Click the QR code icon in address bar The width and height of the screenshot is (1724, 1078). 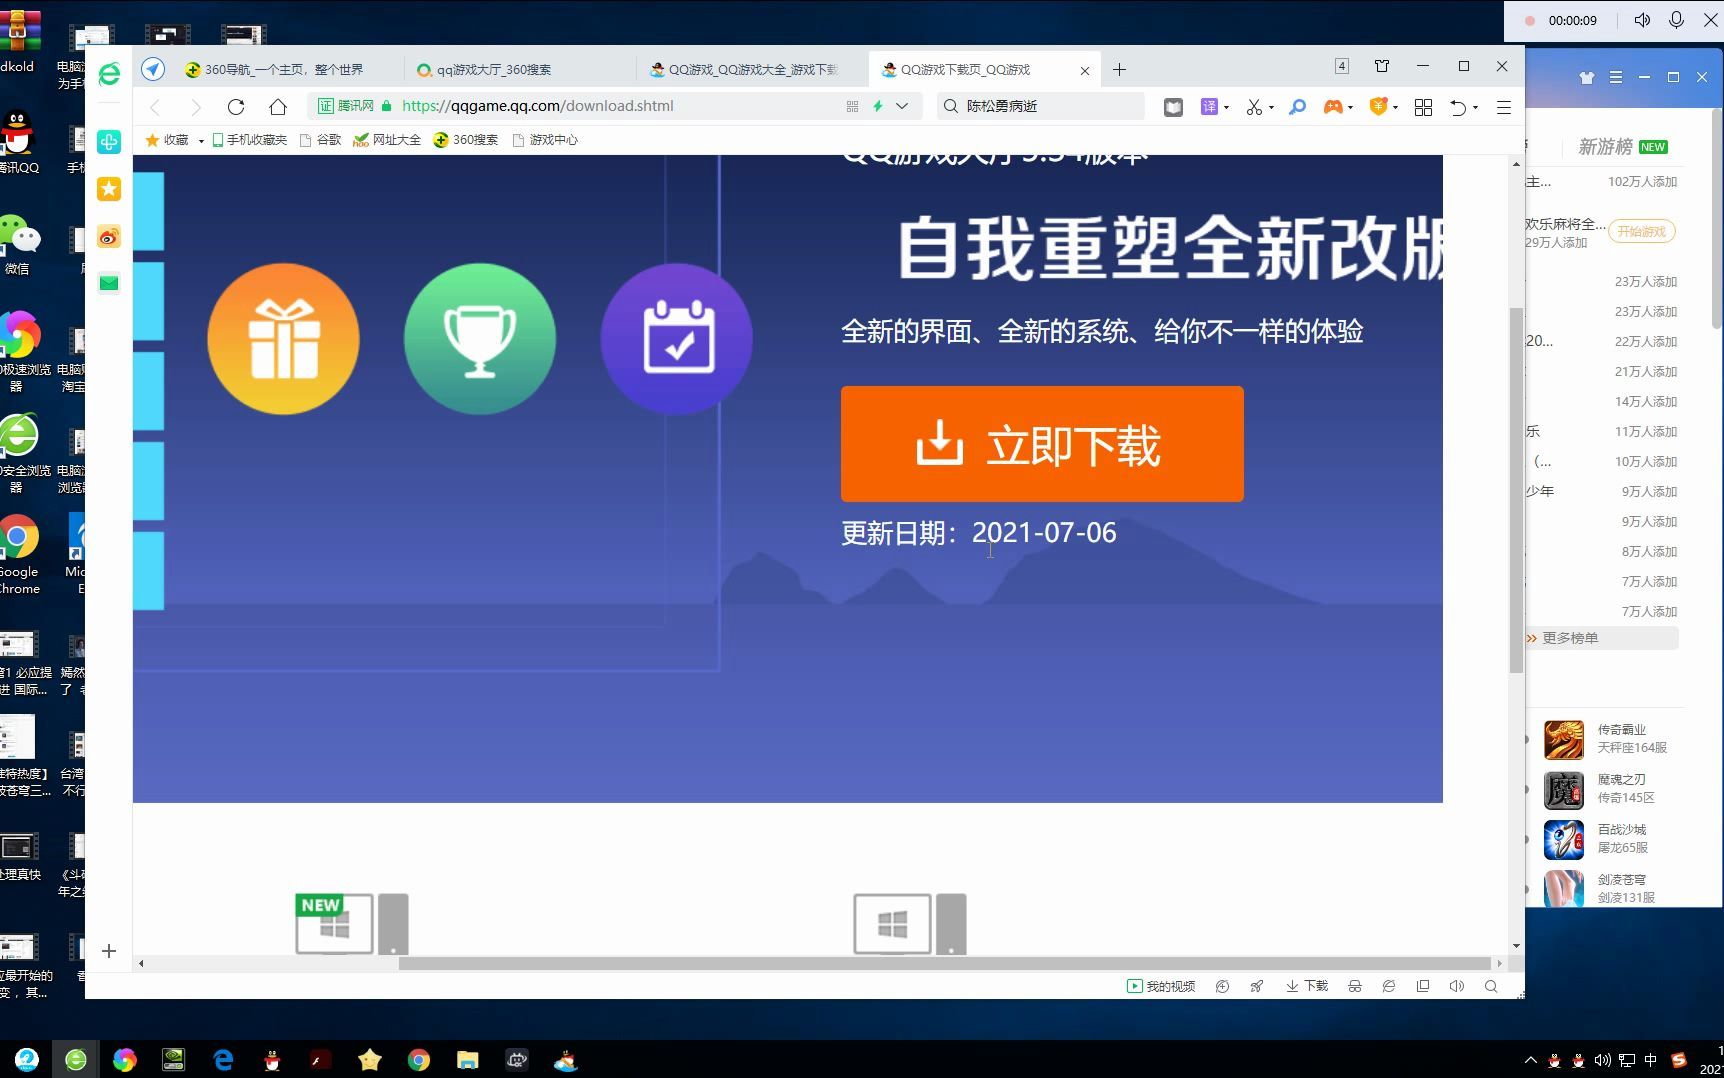(x=852, y=106)
